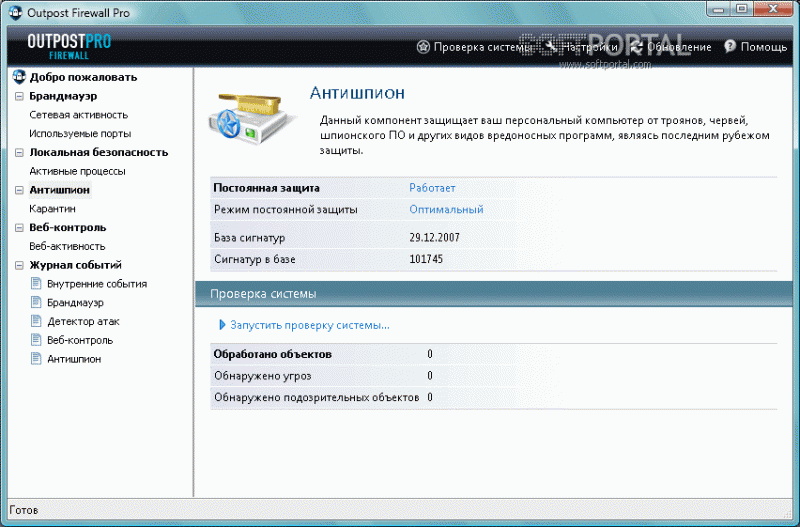Select the bold Веб-контроль heading

point(68,228)
